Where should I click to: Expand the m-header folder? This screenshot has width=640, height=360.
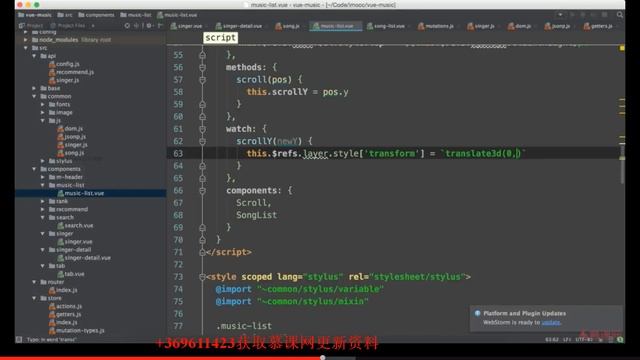click(42, 177)
